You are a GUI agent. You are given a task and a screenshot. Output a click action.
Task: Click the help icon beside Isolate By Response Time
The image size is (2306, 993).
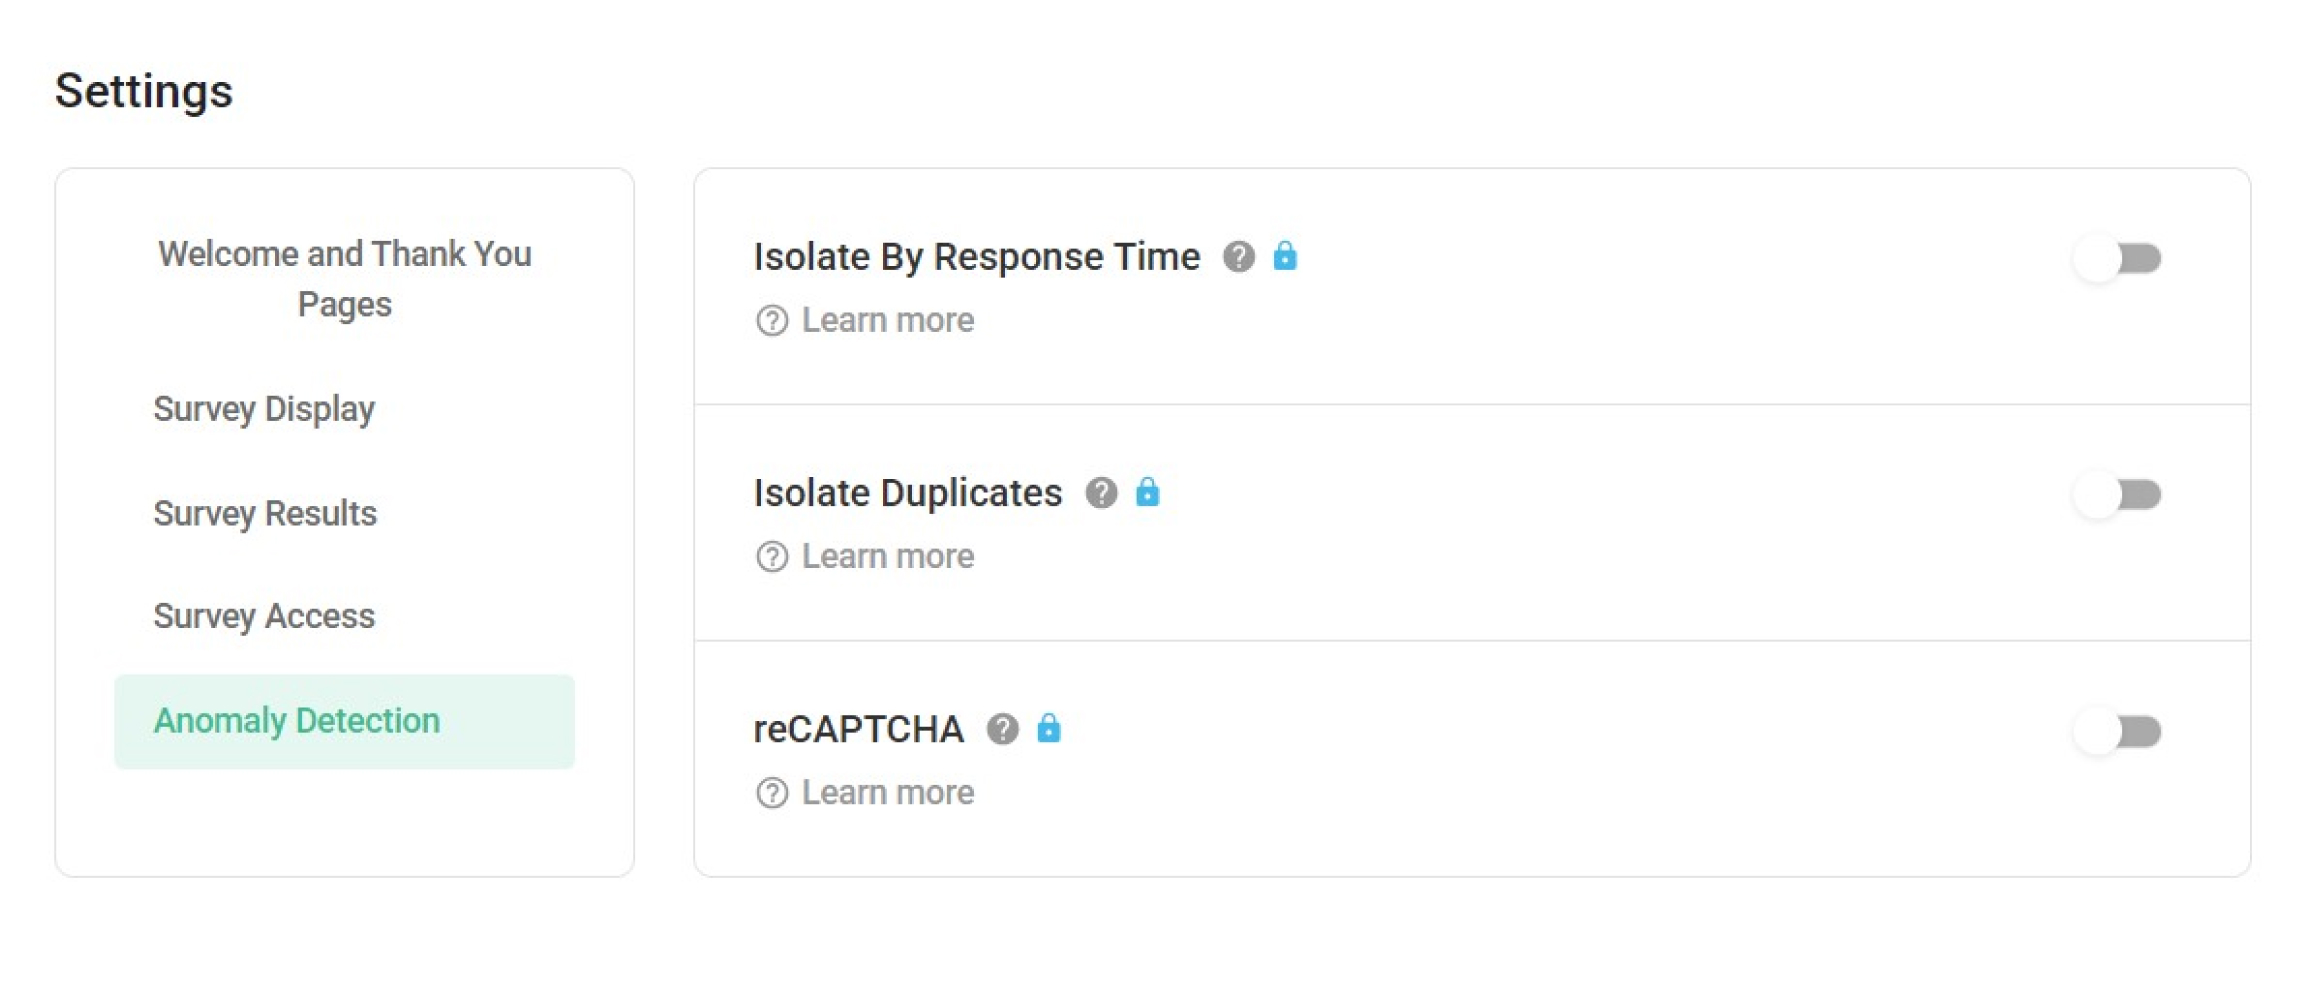pos(1240,257)
